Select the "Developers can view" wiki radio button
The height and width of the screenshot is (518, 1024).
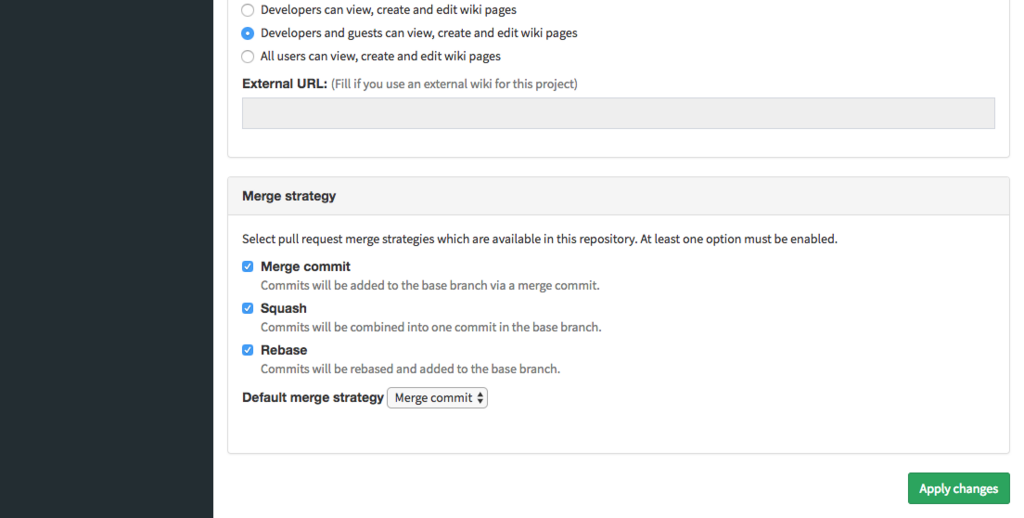click(x=248, y=10)
